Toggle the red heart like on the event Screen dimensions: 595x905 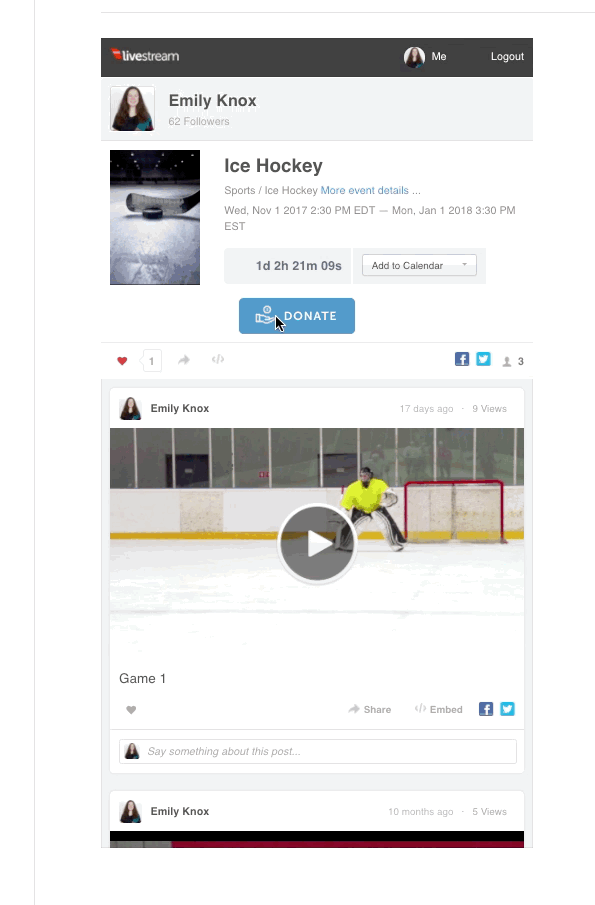122,361
